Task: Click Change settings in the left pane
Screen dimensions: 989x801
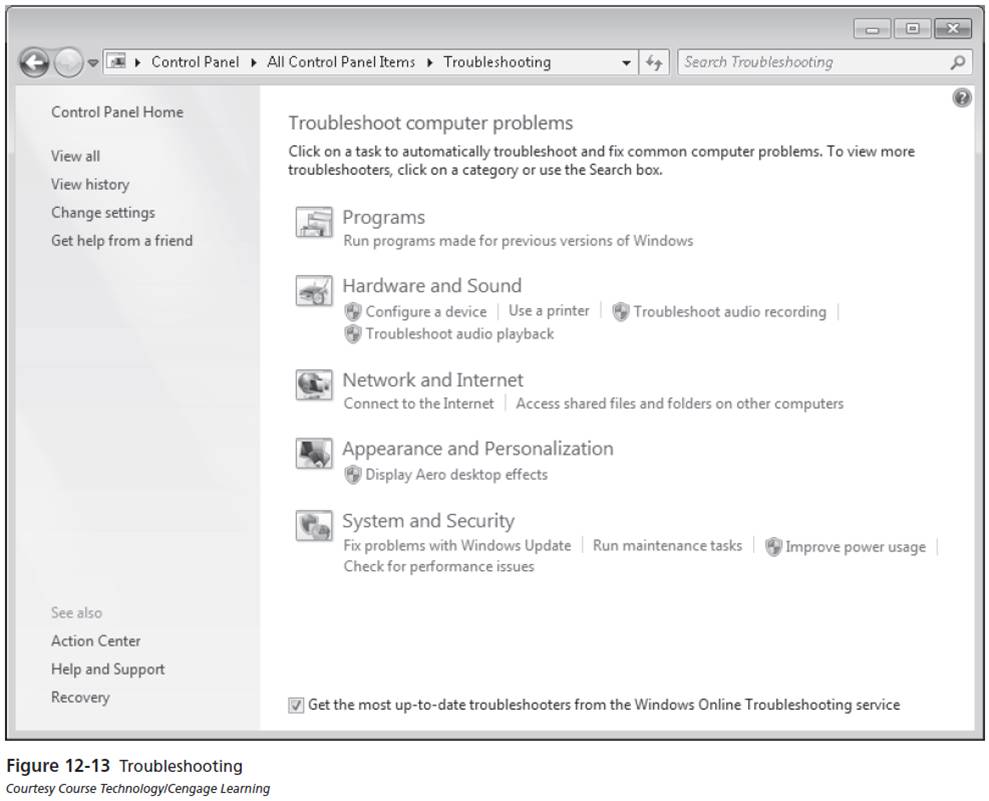Action: pos(103,213)
